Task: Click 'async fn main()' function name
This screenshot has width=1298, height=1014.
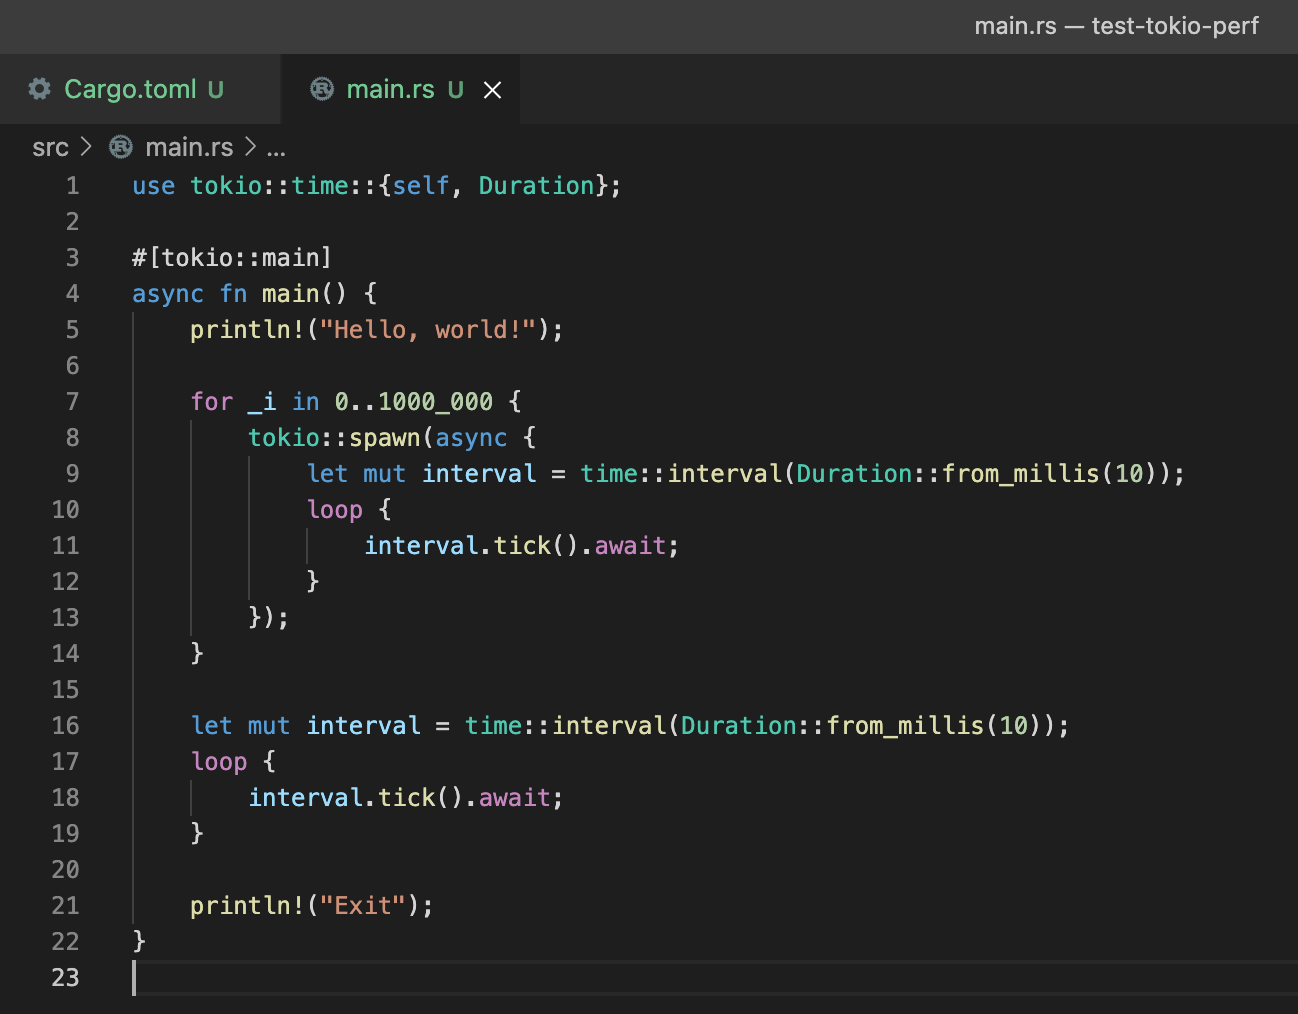Action: pyautogui.click(x=290, y=294)
